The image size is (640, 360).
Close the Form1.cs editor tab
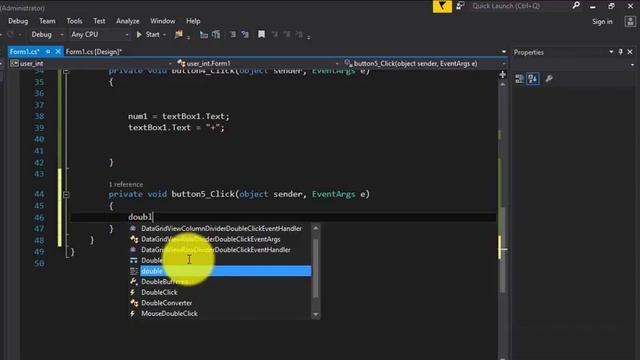[58, 51]
